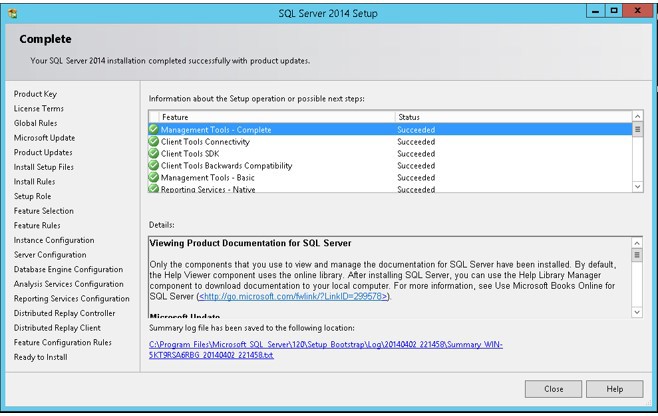
Task: Click green check icon beside Management Tools - Complete
Action: point(154,129)
